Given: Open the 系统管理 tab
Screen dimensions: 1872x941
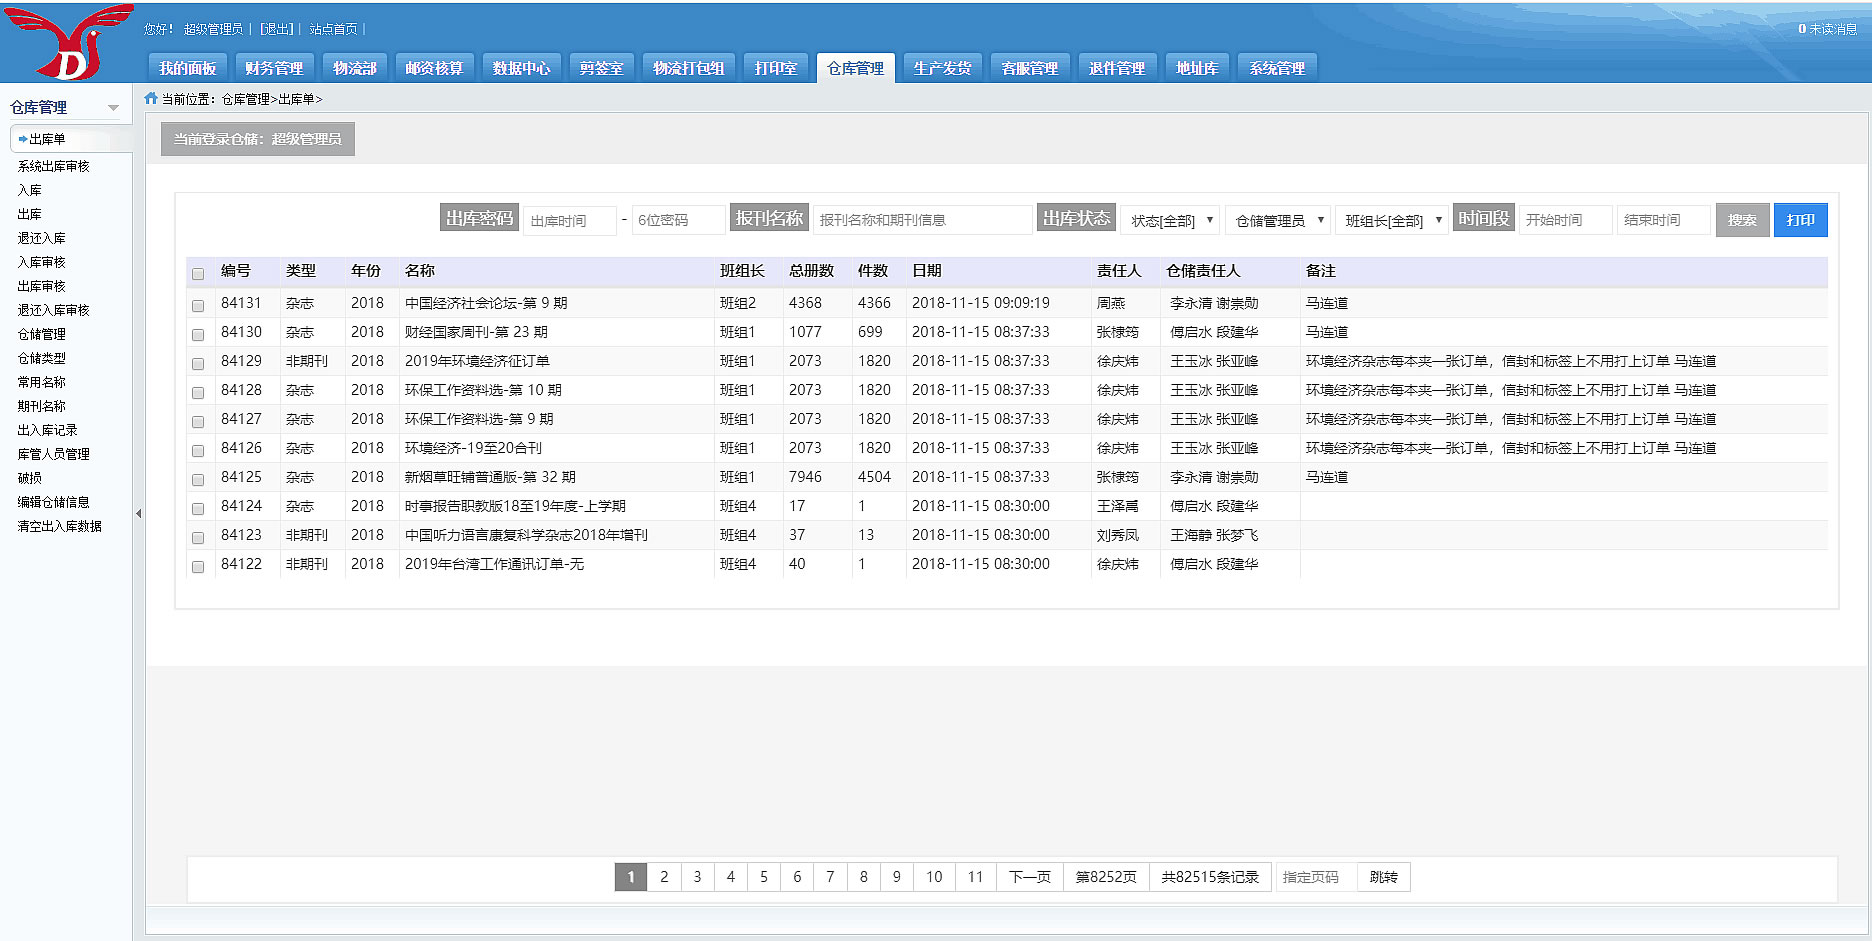Looking at the screenshot, I should tap(1277, 68).
